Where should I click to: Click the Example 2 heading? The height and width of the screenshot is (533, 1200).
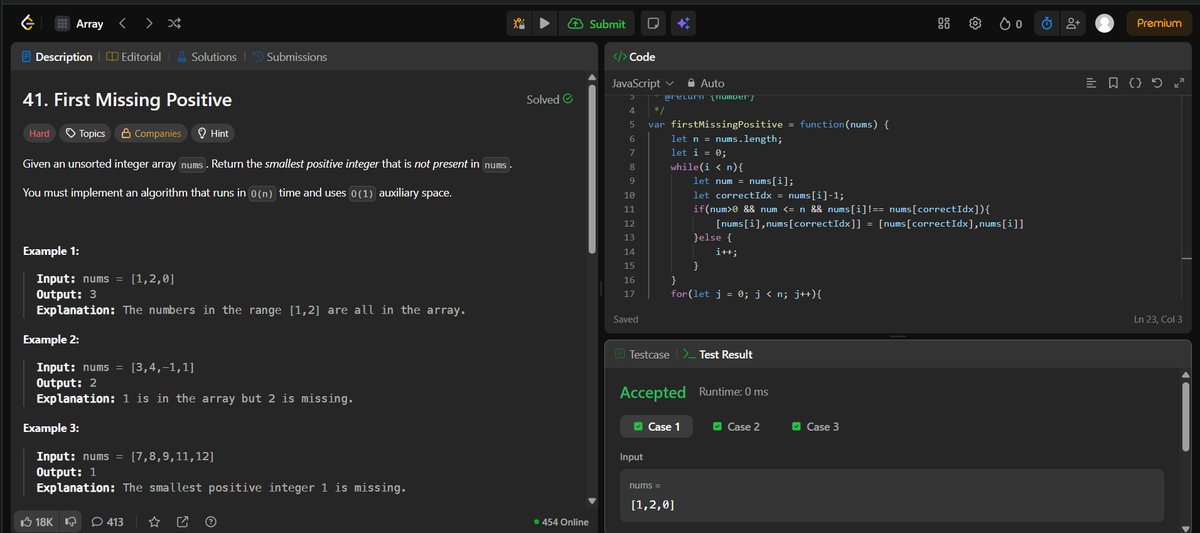pos(51,340)
